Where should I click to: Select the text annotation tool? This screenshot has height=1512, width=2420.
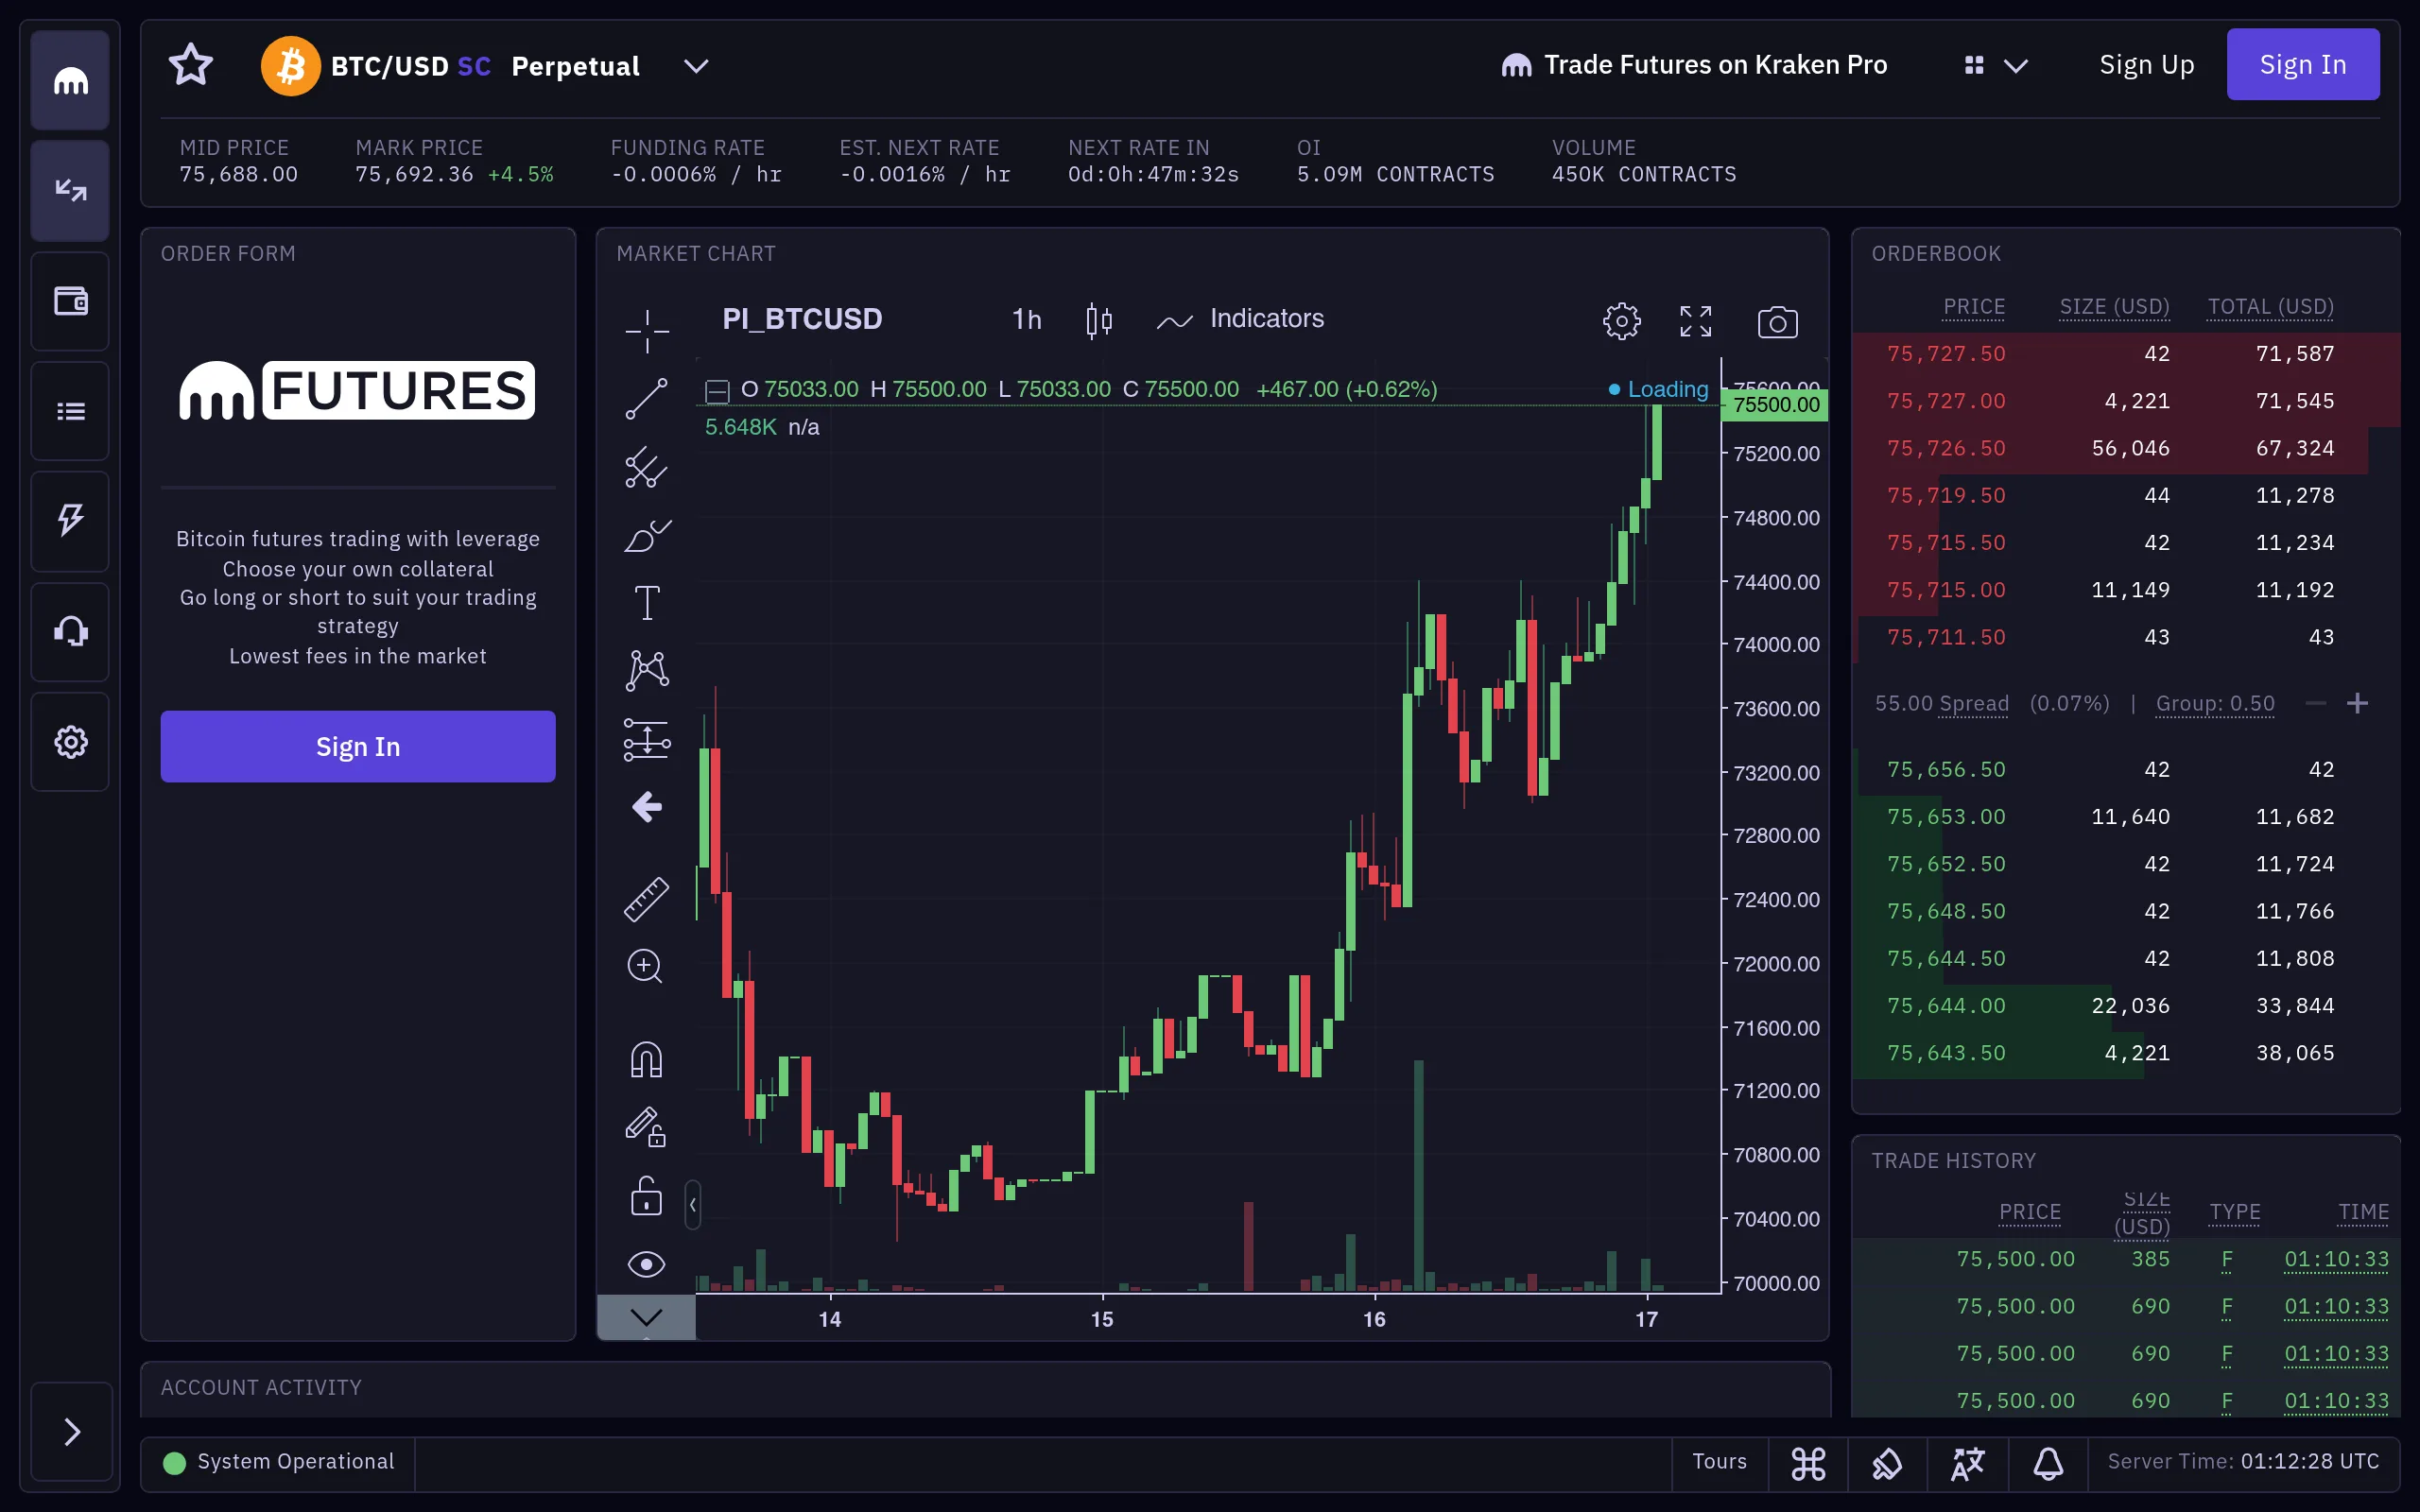pos(648,601)
